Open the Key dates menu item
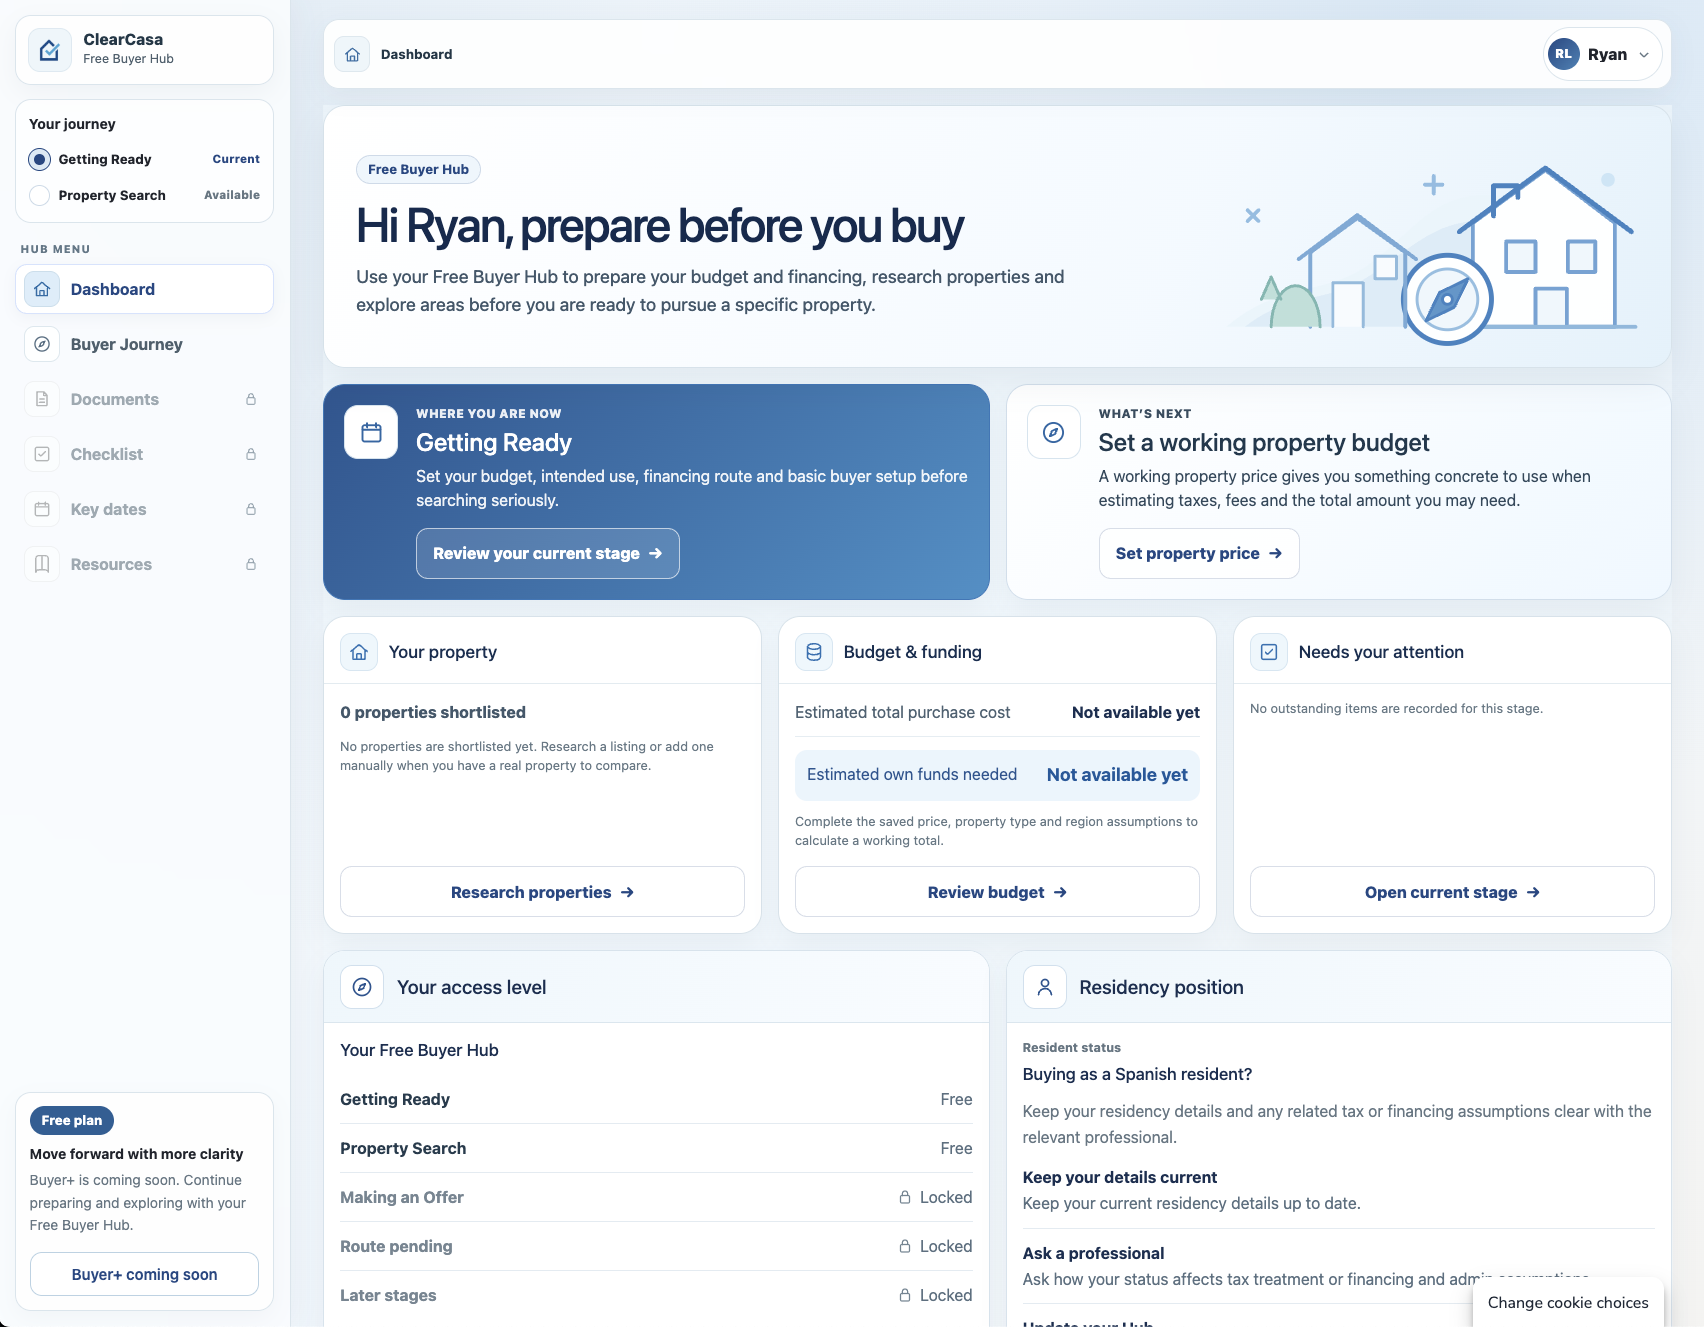 point(144,509)
